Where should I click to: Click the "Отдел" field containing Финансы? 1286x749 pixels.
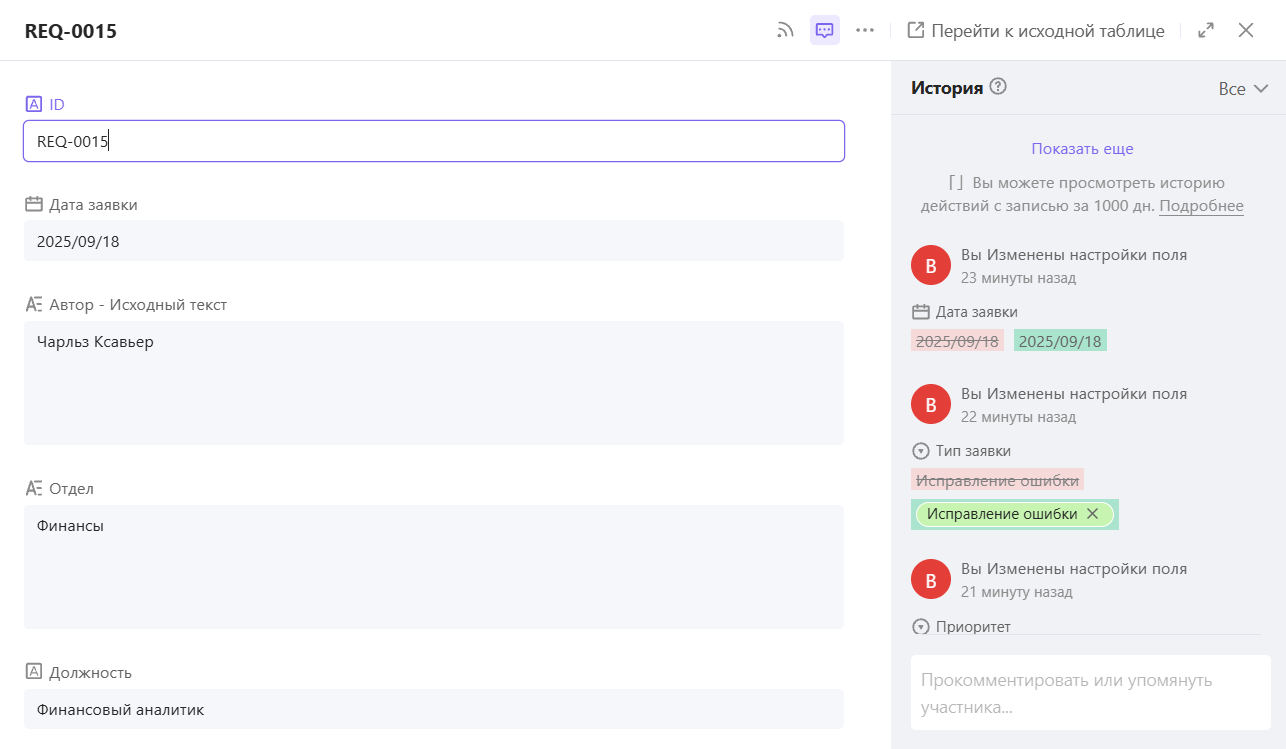click(434, 567)
